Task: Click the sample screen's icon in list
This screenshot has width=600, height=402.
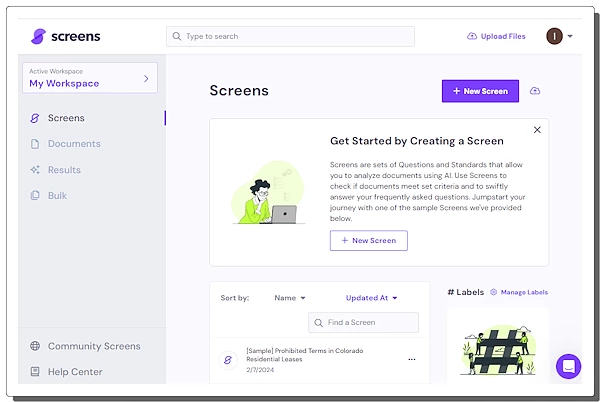Action: click(x=228, y=359)
